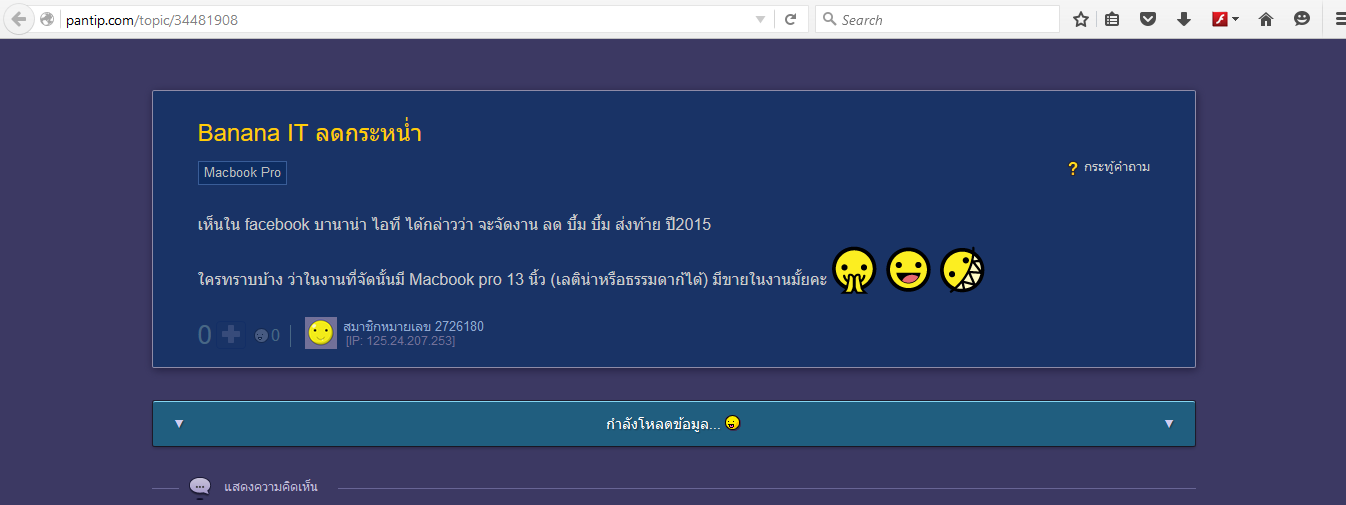Click inside the Search box
Image resolution: width=1346 pixels, height=505 pixels.
click(937, 19)
